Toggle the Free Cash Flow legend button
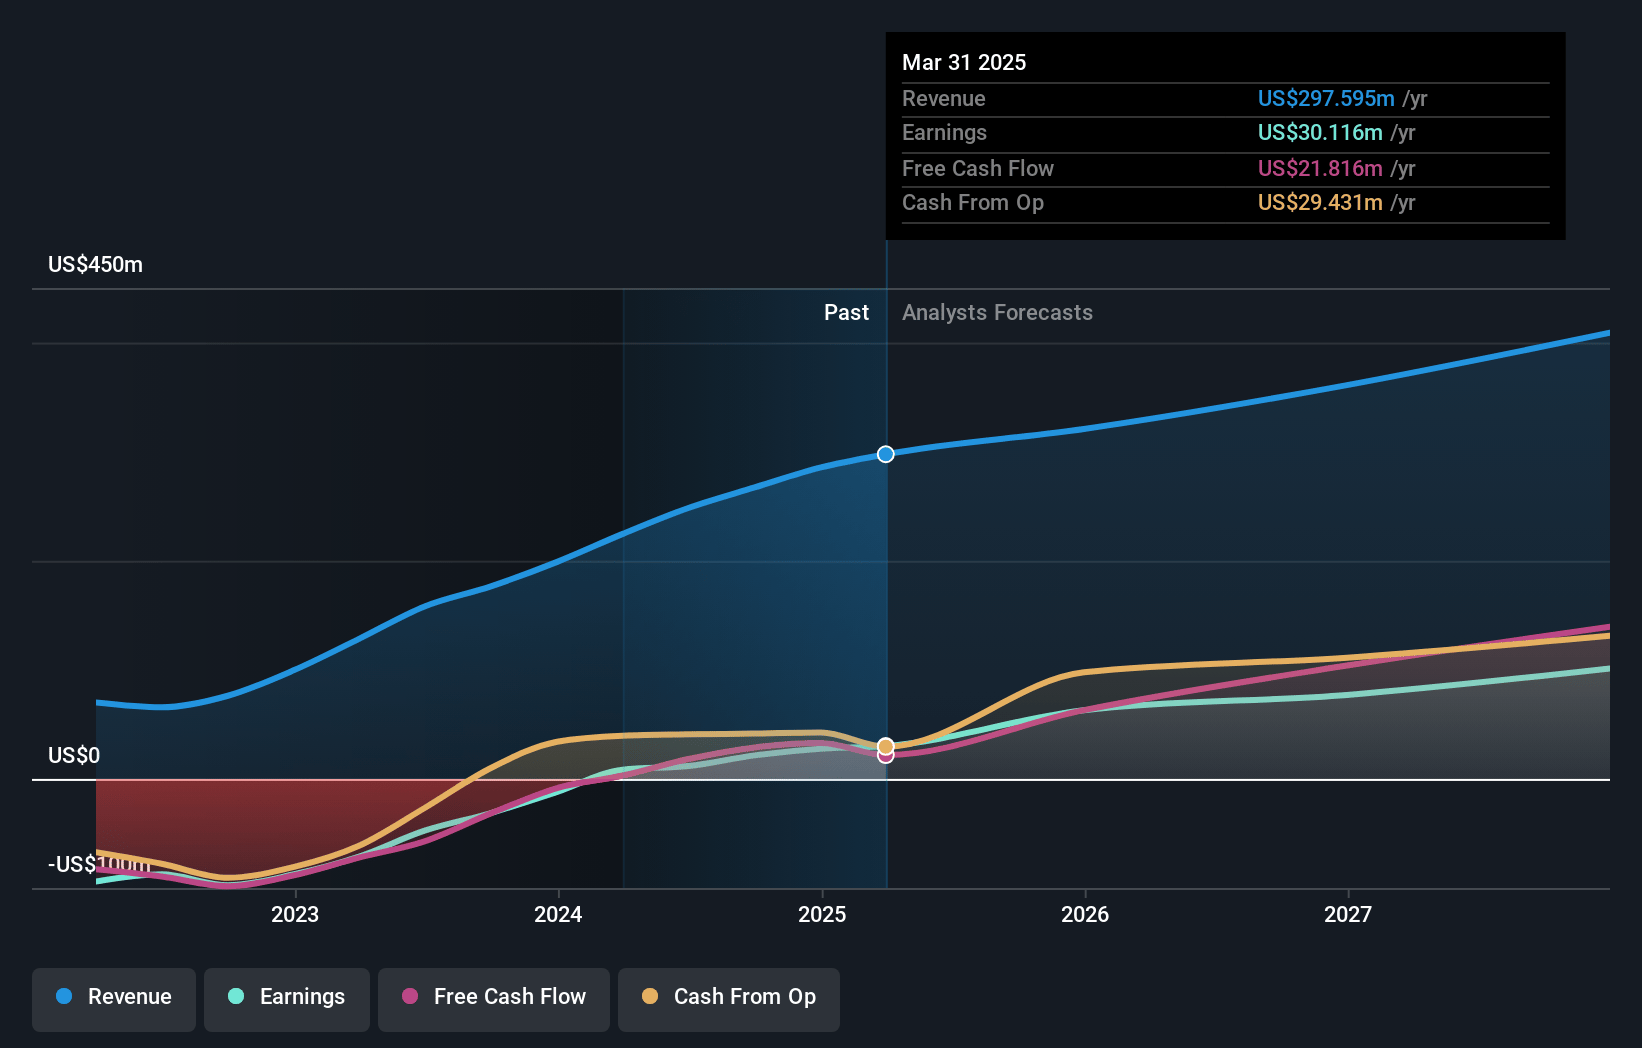The height and width of the screenshot is (1048, 1642). click(494, 999)
